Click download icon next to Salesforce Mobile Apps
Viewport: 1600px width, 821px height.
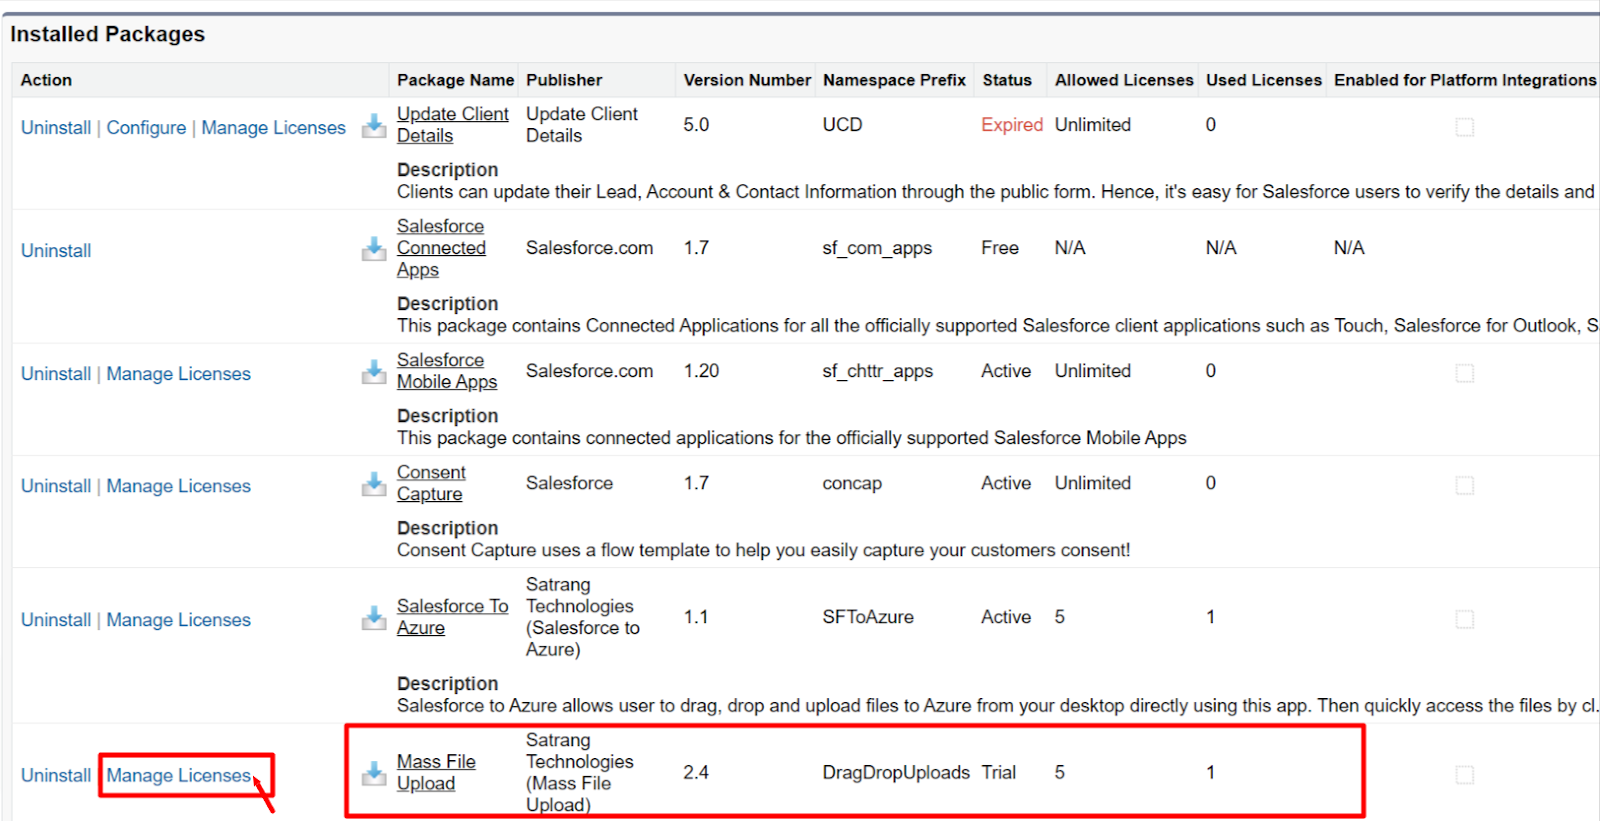[374, 372]
